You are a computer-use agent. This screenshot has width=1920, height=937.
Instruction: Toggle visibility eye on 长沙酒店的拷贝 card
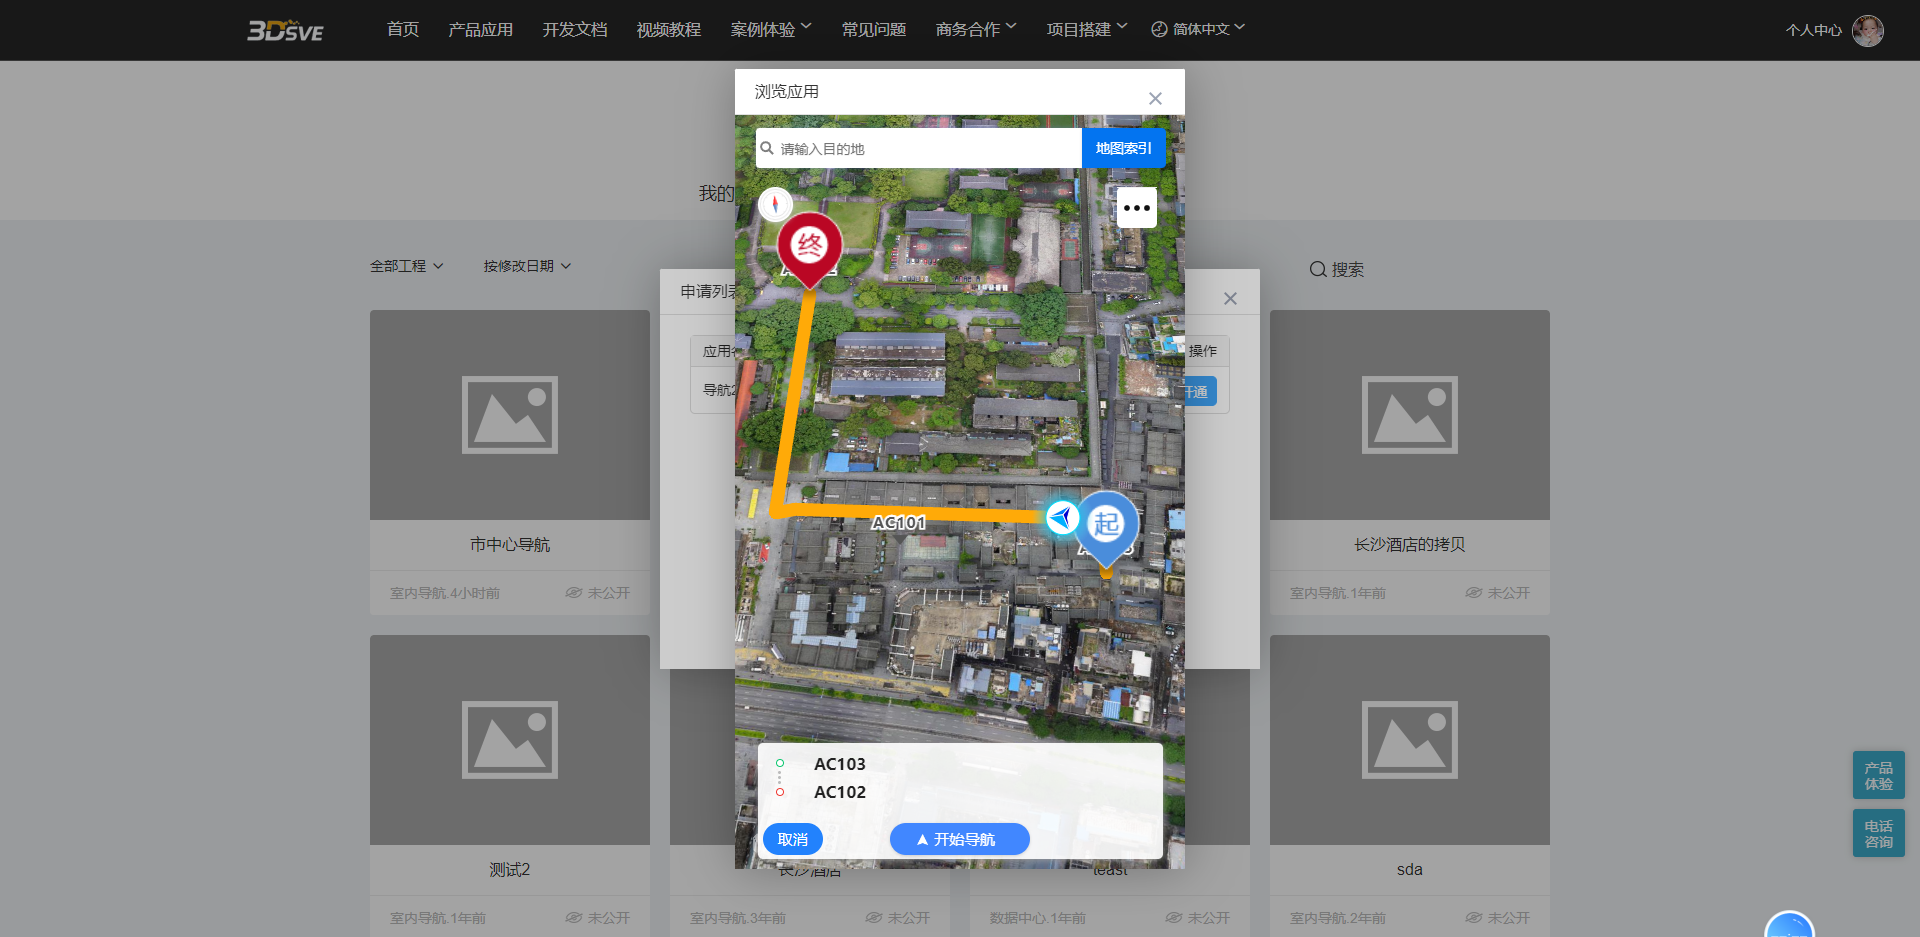1474,593
